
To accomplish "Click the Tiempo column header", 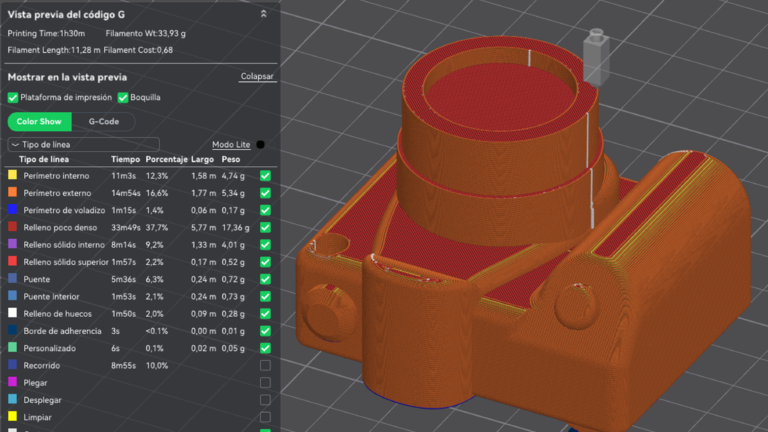I will pos(125,159).
